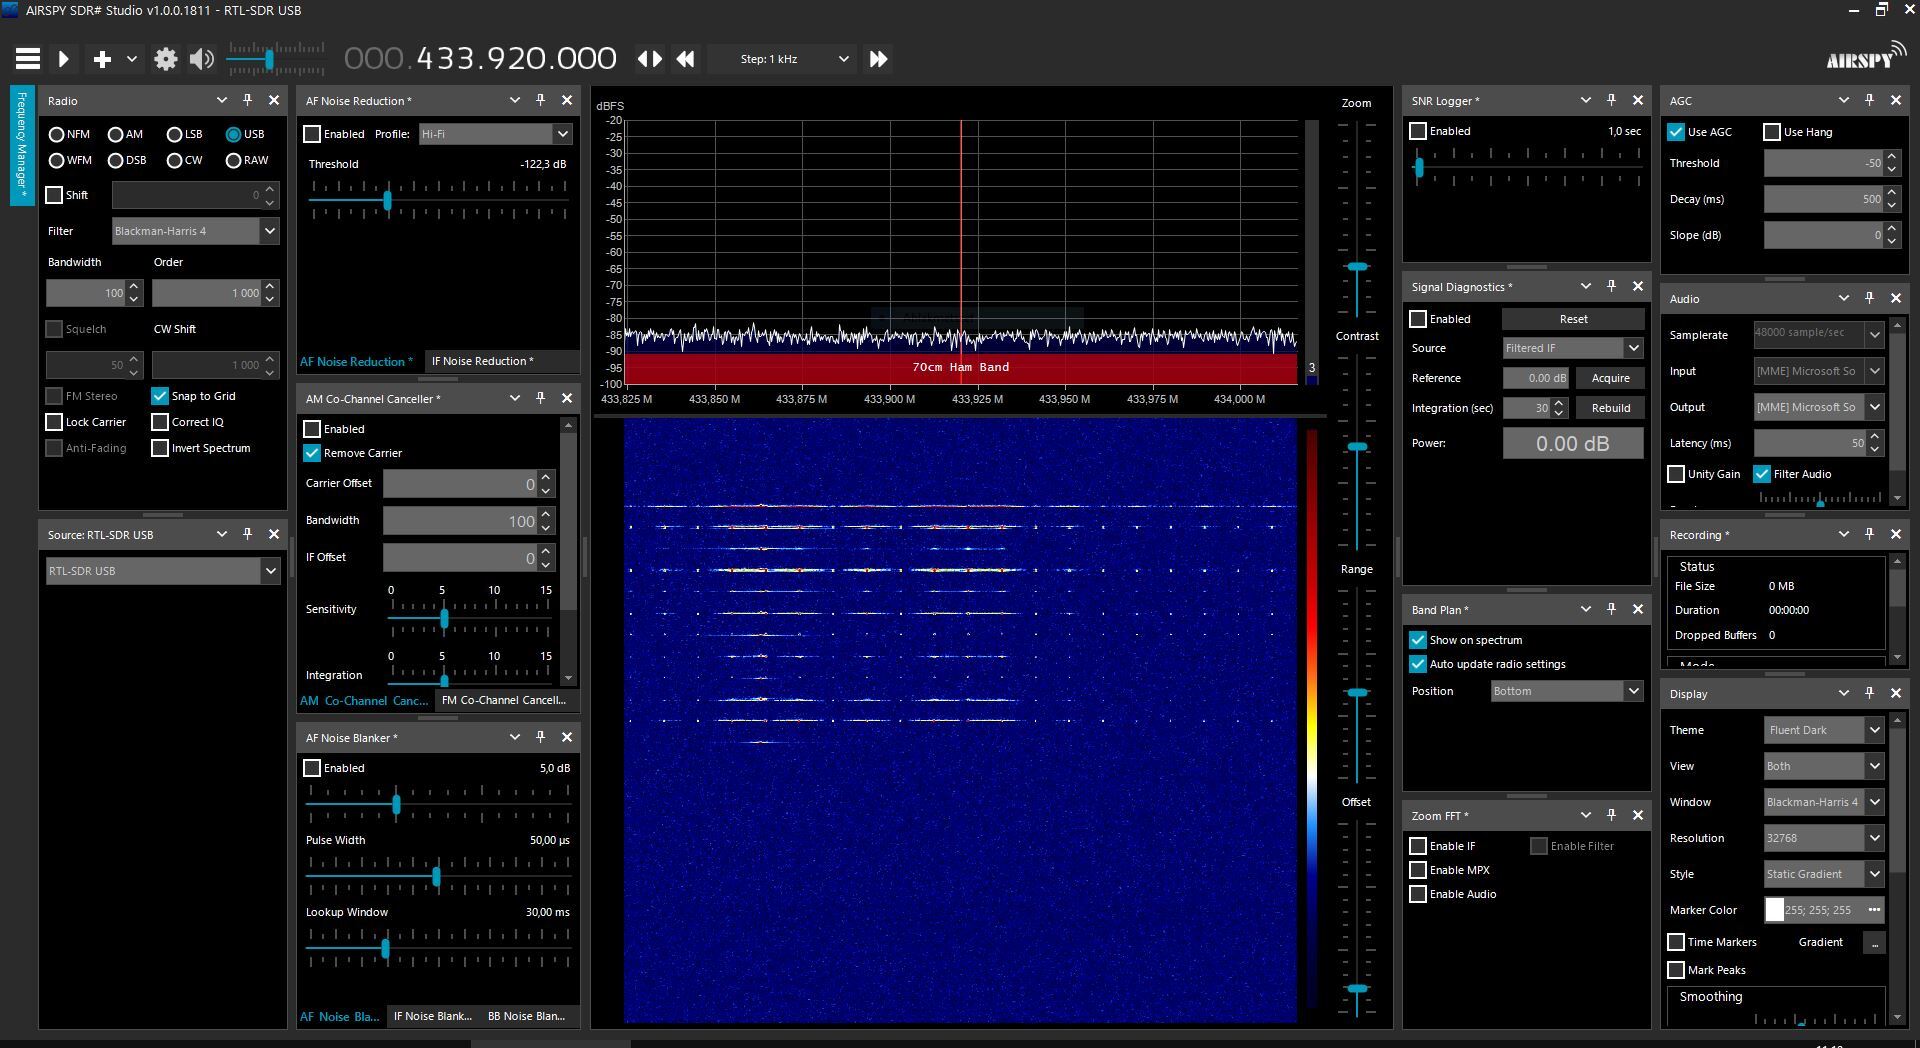
Task: Toggle Snap to Grid checkbox
Action: [x=160, y=396]
